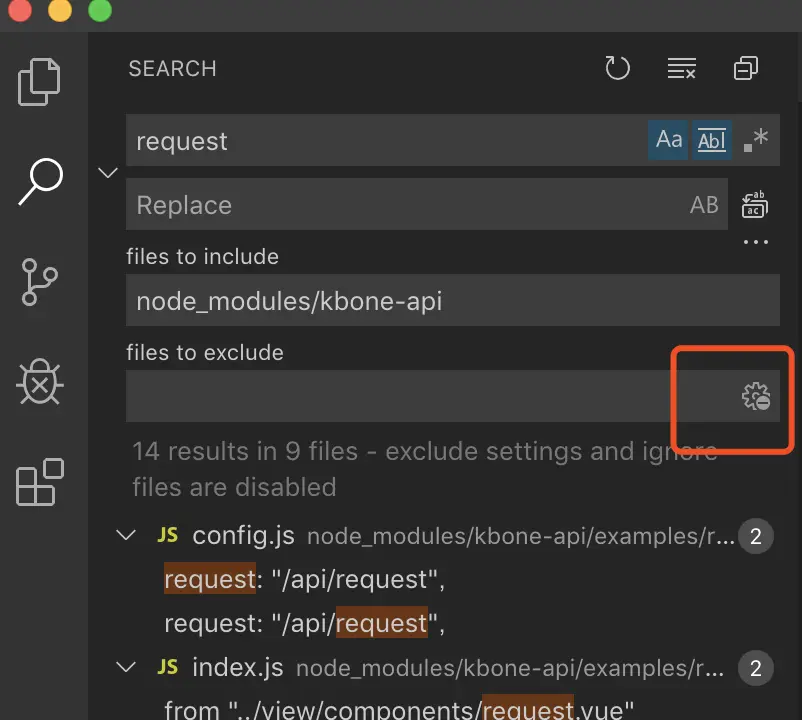Clear the search results
The height and width of the screenshot is (720, 802).
(x=681, y=68)
